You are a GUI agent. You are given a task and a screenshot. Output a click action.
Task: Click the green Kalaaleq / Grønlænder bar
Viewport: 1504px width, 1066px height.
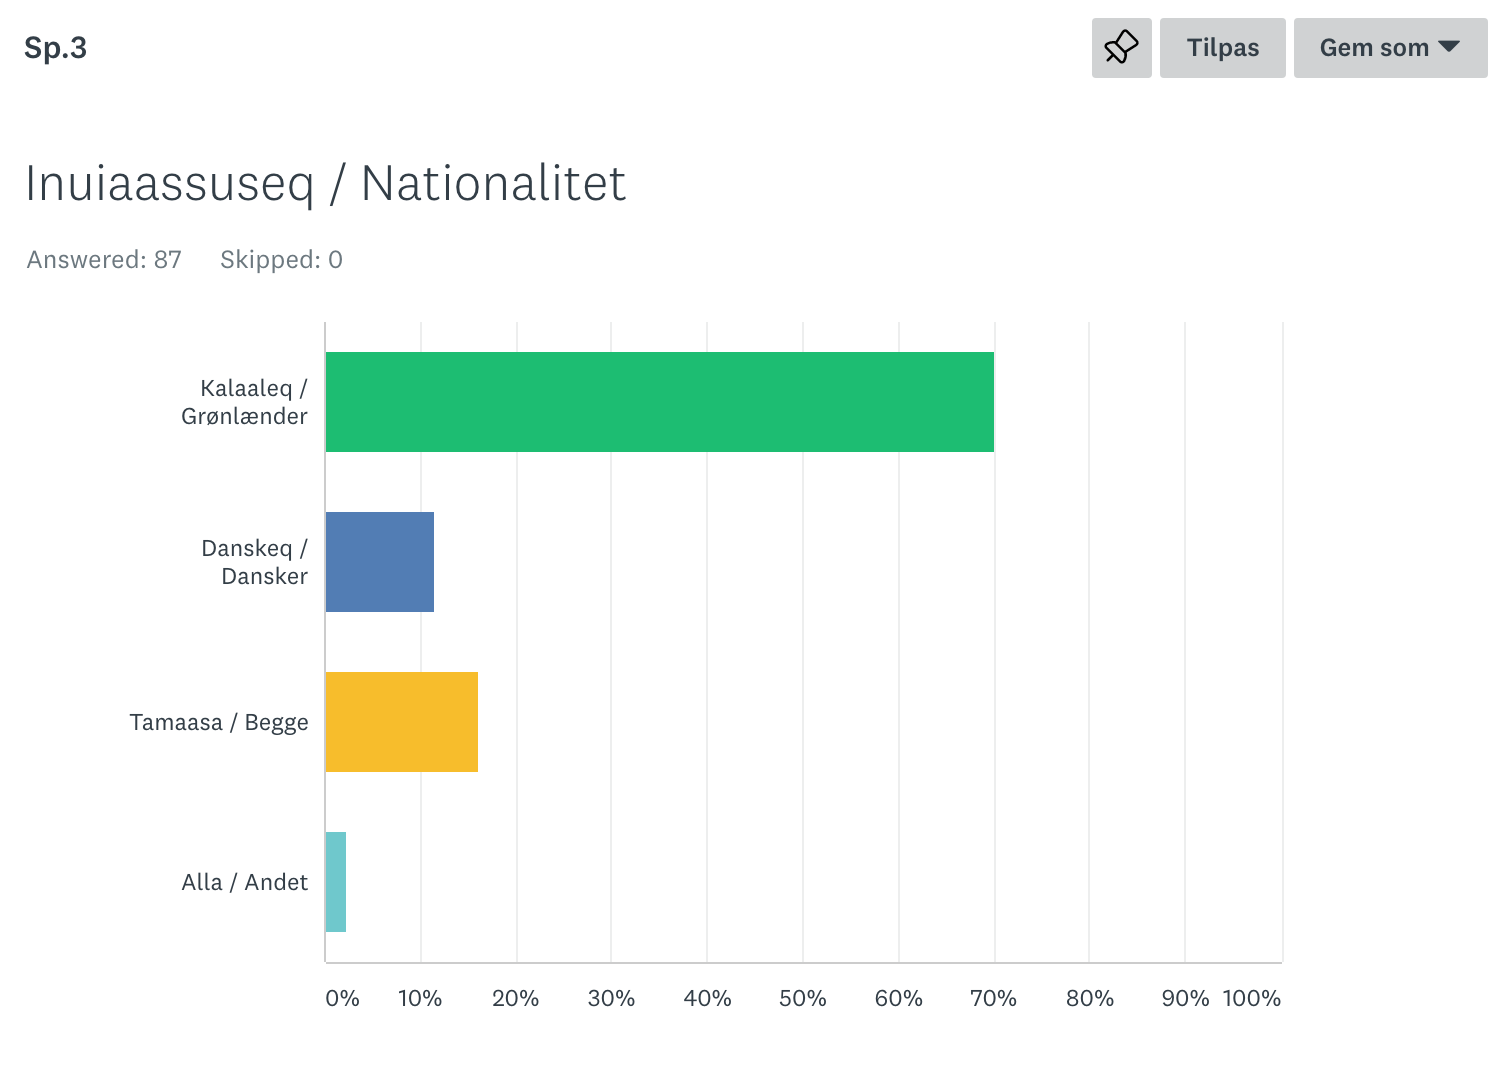[x=659, y=402]
